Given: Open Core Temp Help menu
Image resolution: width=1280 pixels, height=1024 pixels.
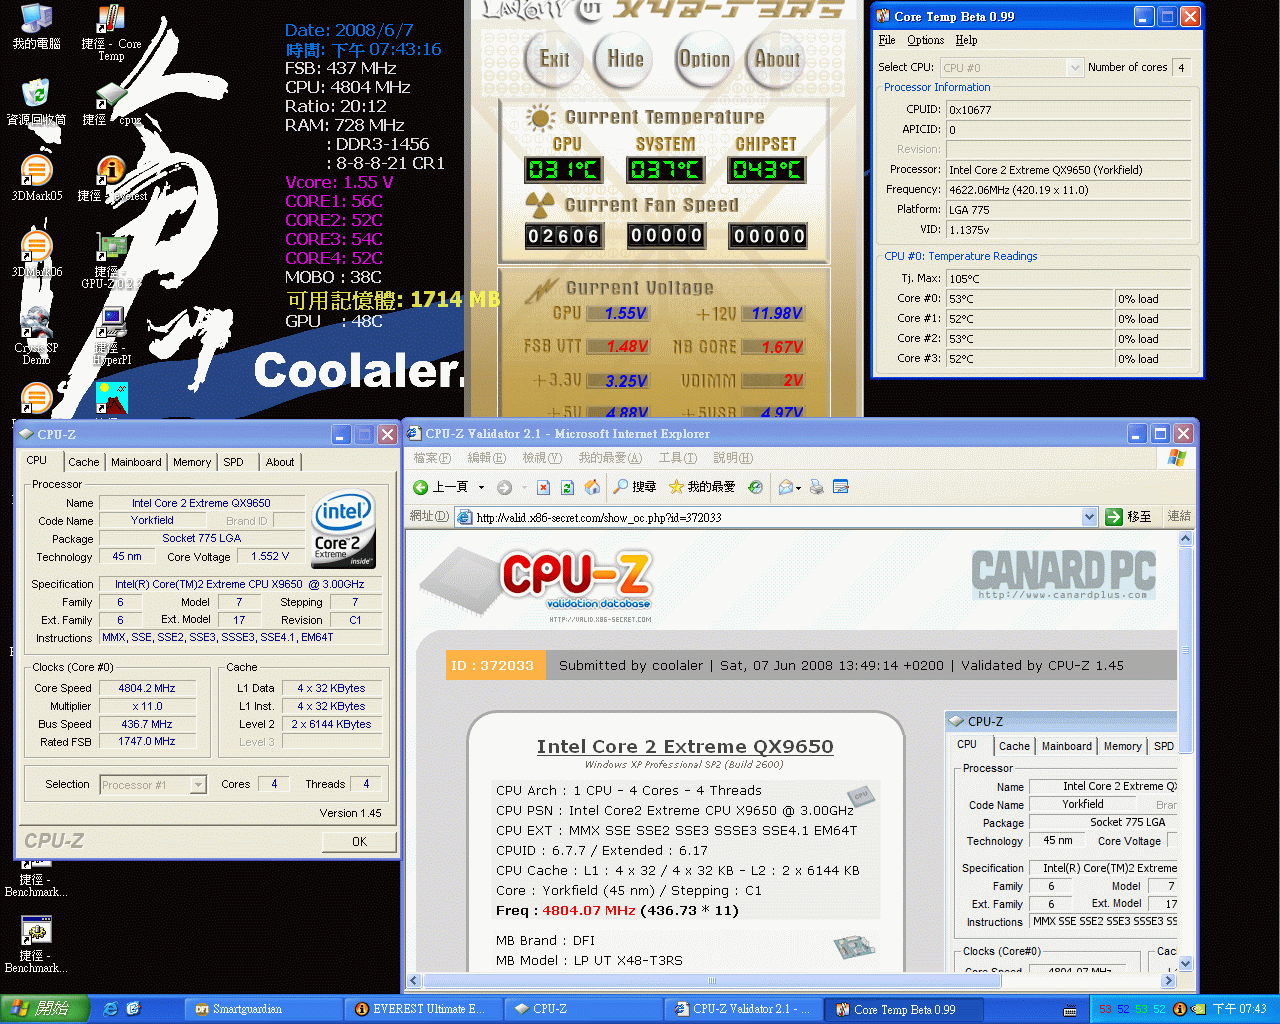Looking at the screenshot, I should tap(966, 40).
